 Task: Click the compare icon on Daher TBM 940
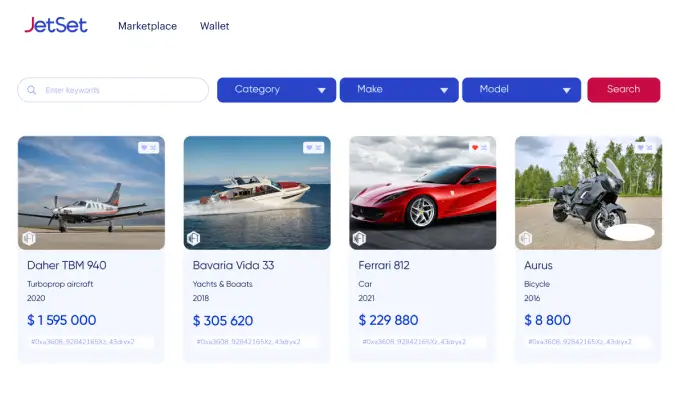pyautogui.click(x=153, y=148)
